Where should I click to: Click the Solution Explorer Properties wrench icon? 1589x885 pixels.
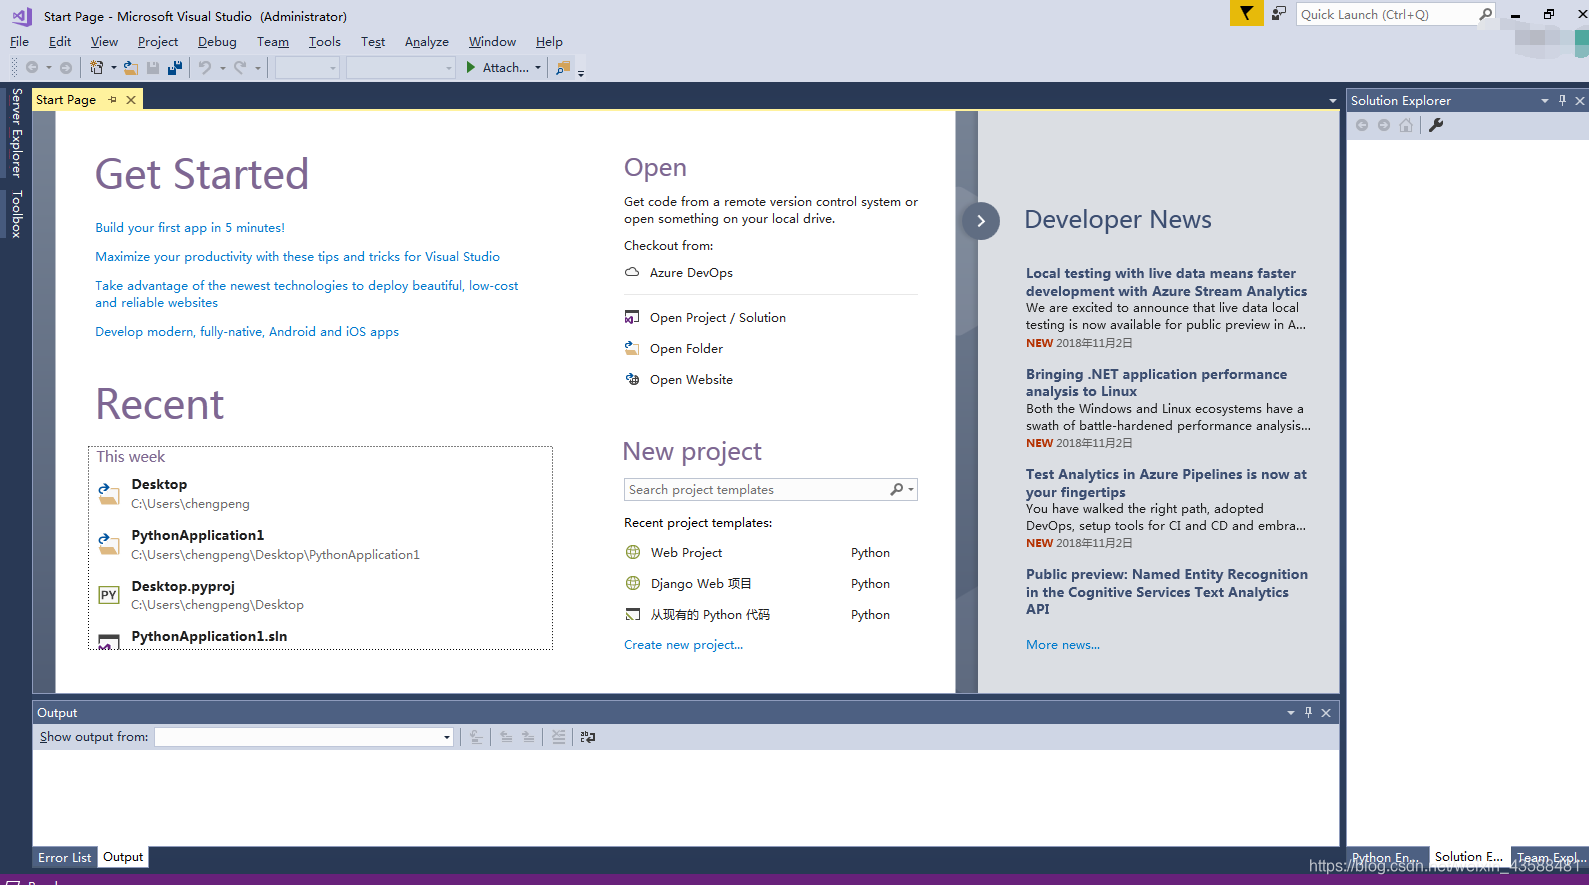pos(1436,125)
